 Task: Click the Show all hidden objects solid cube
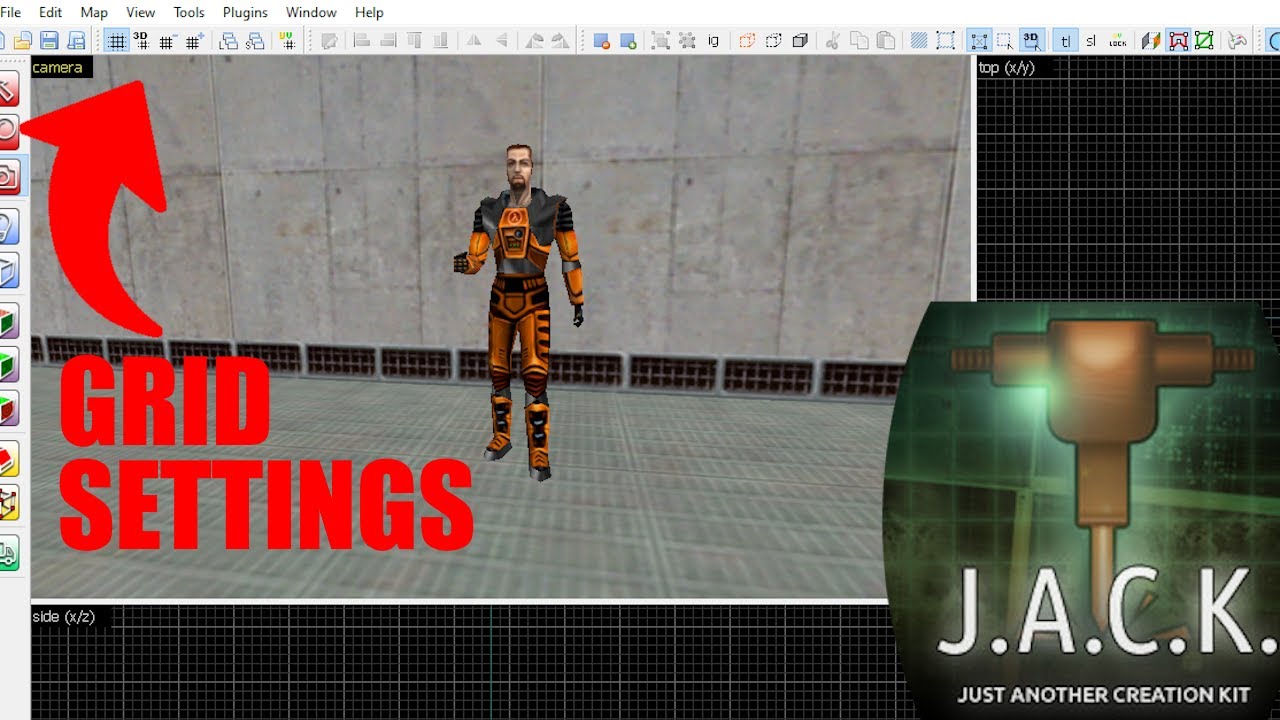[800, 41]
